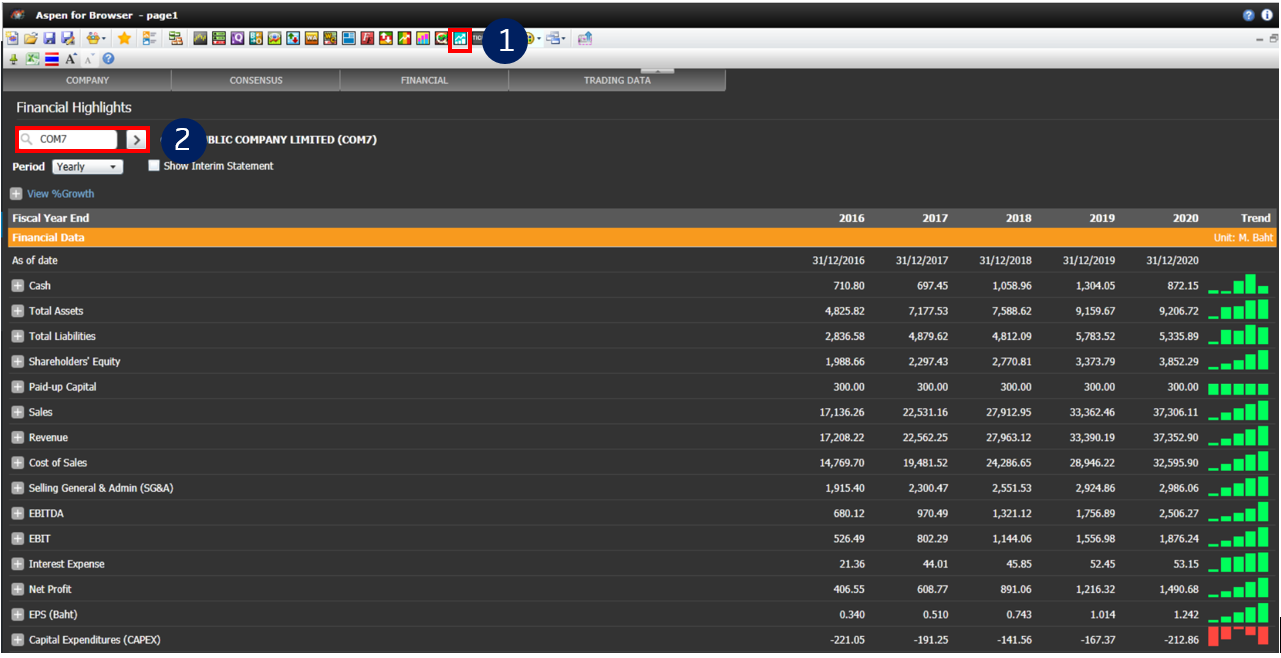Expand the Cash row
Image resolution: width=1281 pixels, height=658 pixels.
click(17, 286)
